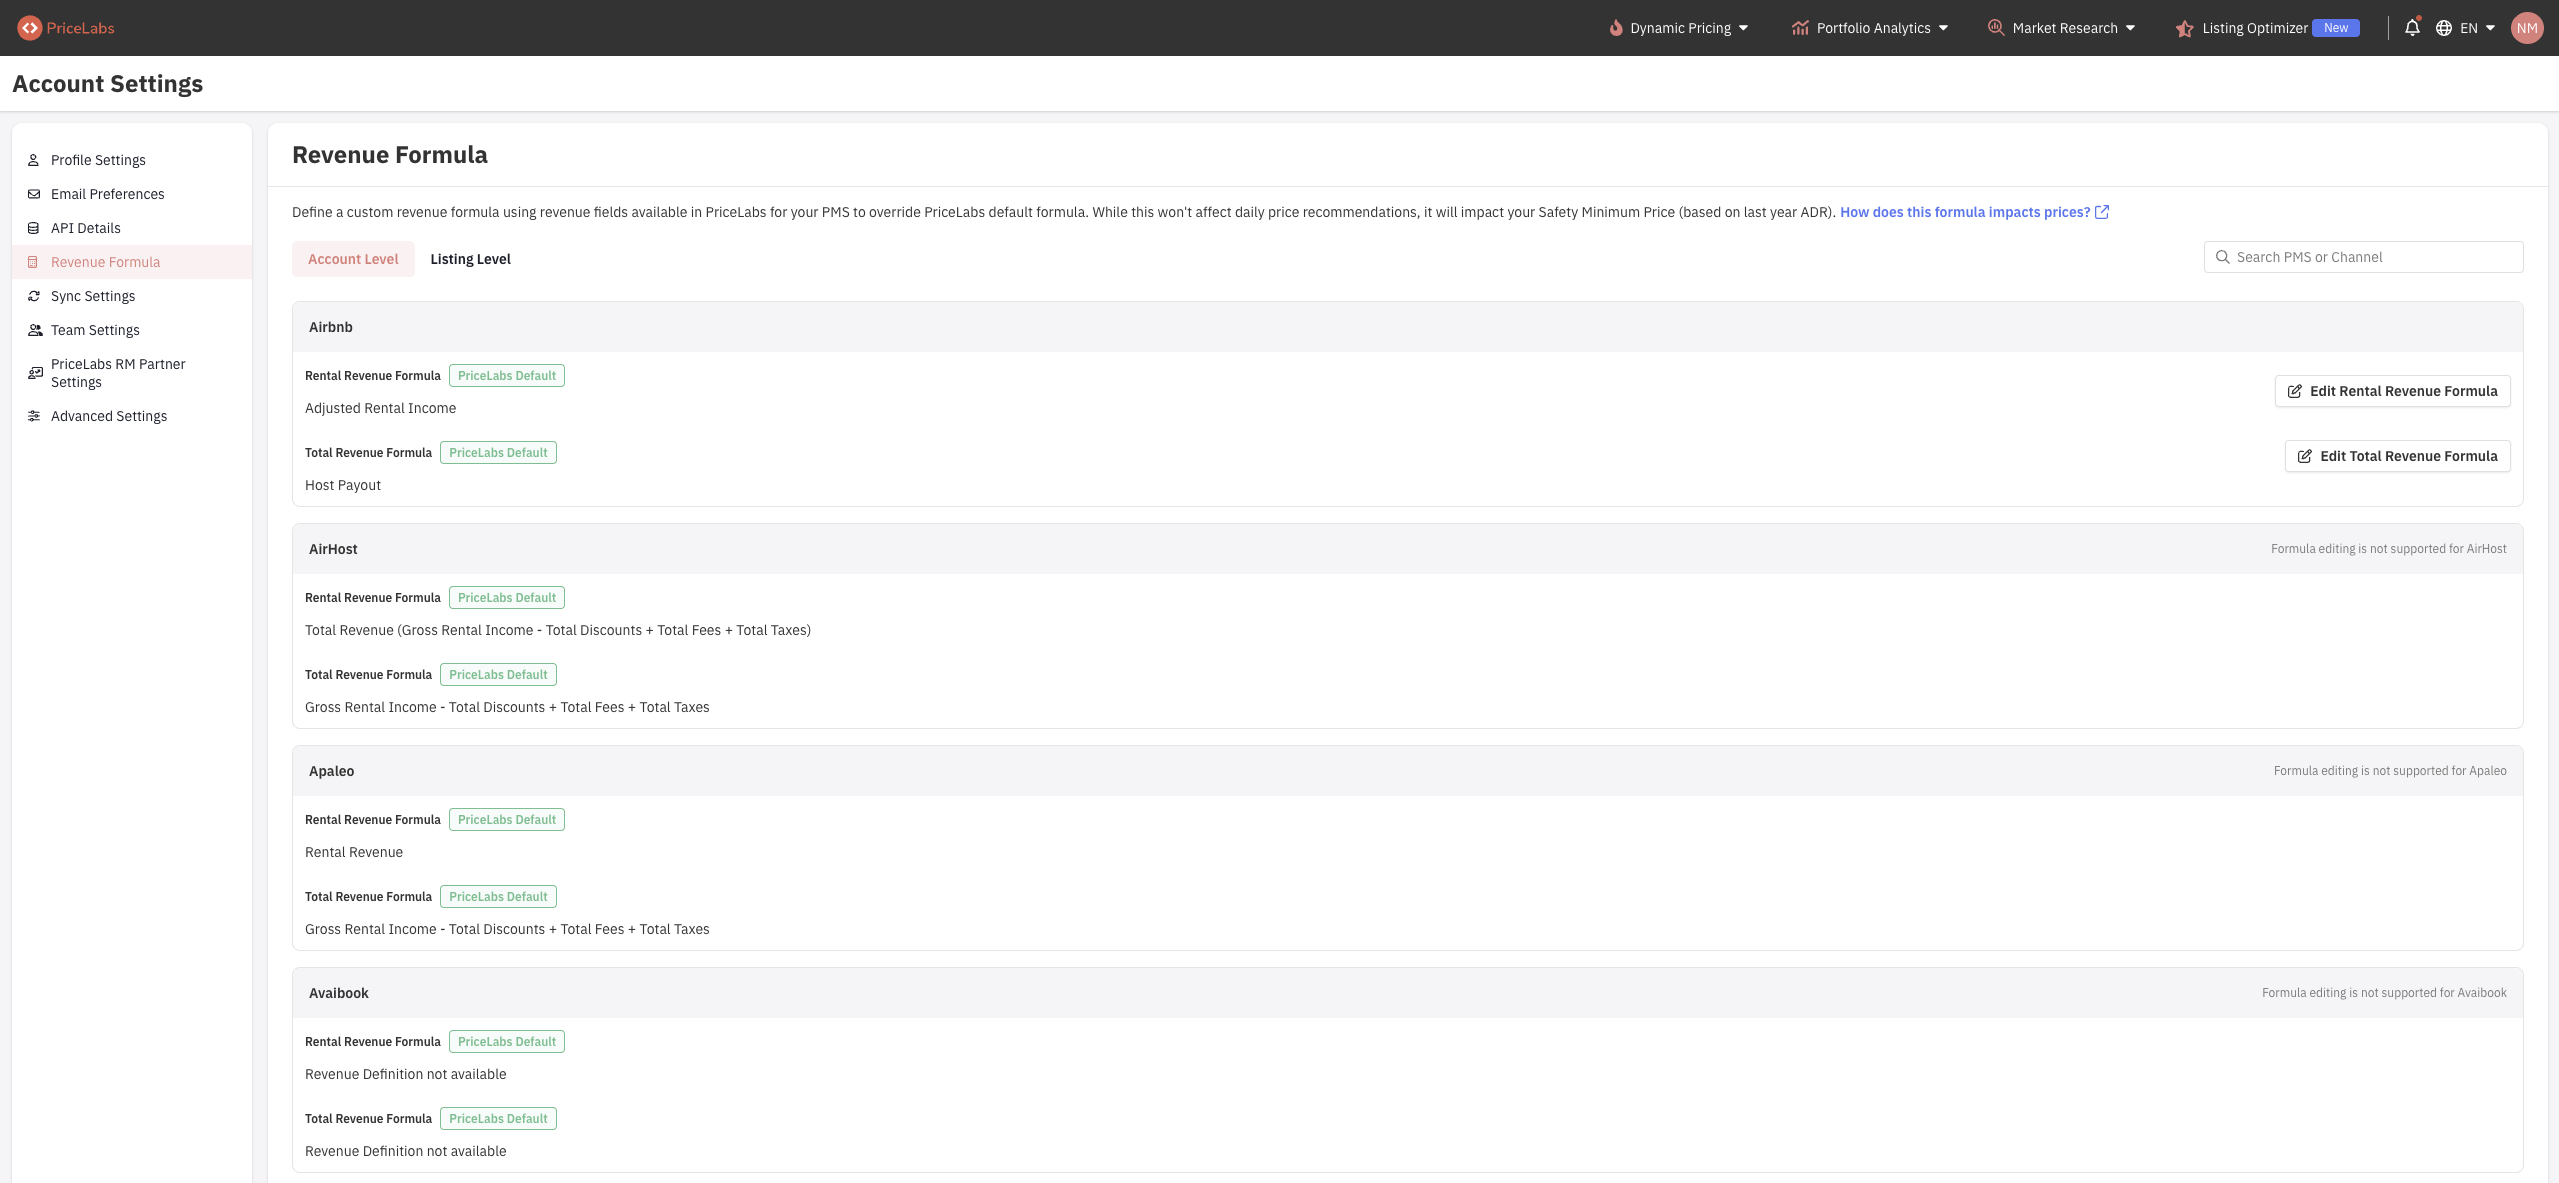This screenshot has width=2559, height=1183.
Task: Click the Advanced Settings sliders icon
Action: [34, 416]
